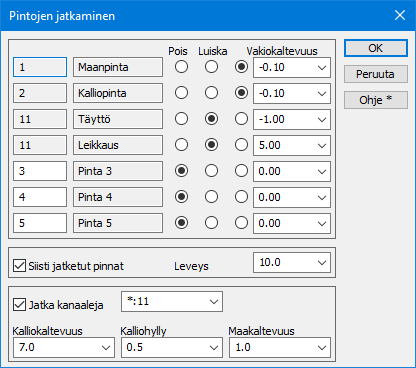This screenshot has height=368, width=416.
Task: Open help via Ohje * button
Action: 376,100
